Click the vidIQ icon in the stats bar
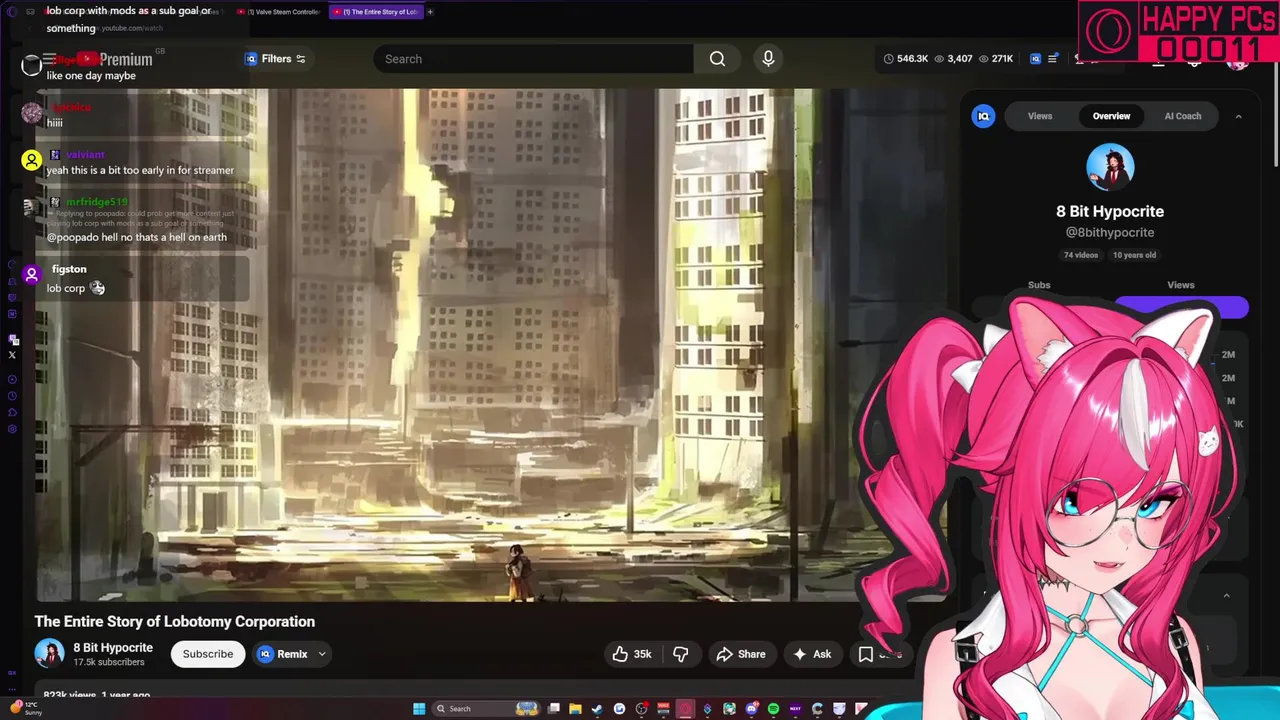This screenshot has height=720, width=1280. pyautogui.click(x=1035, y=59)
